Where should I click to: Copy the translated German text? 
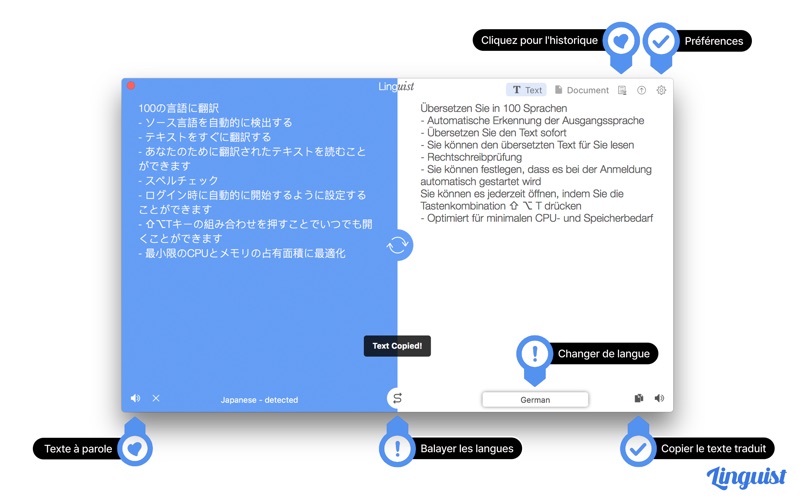[639, 398]
